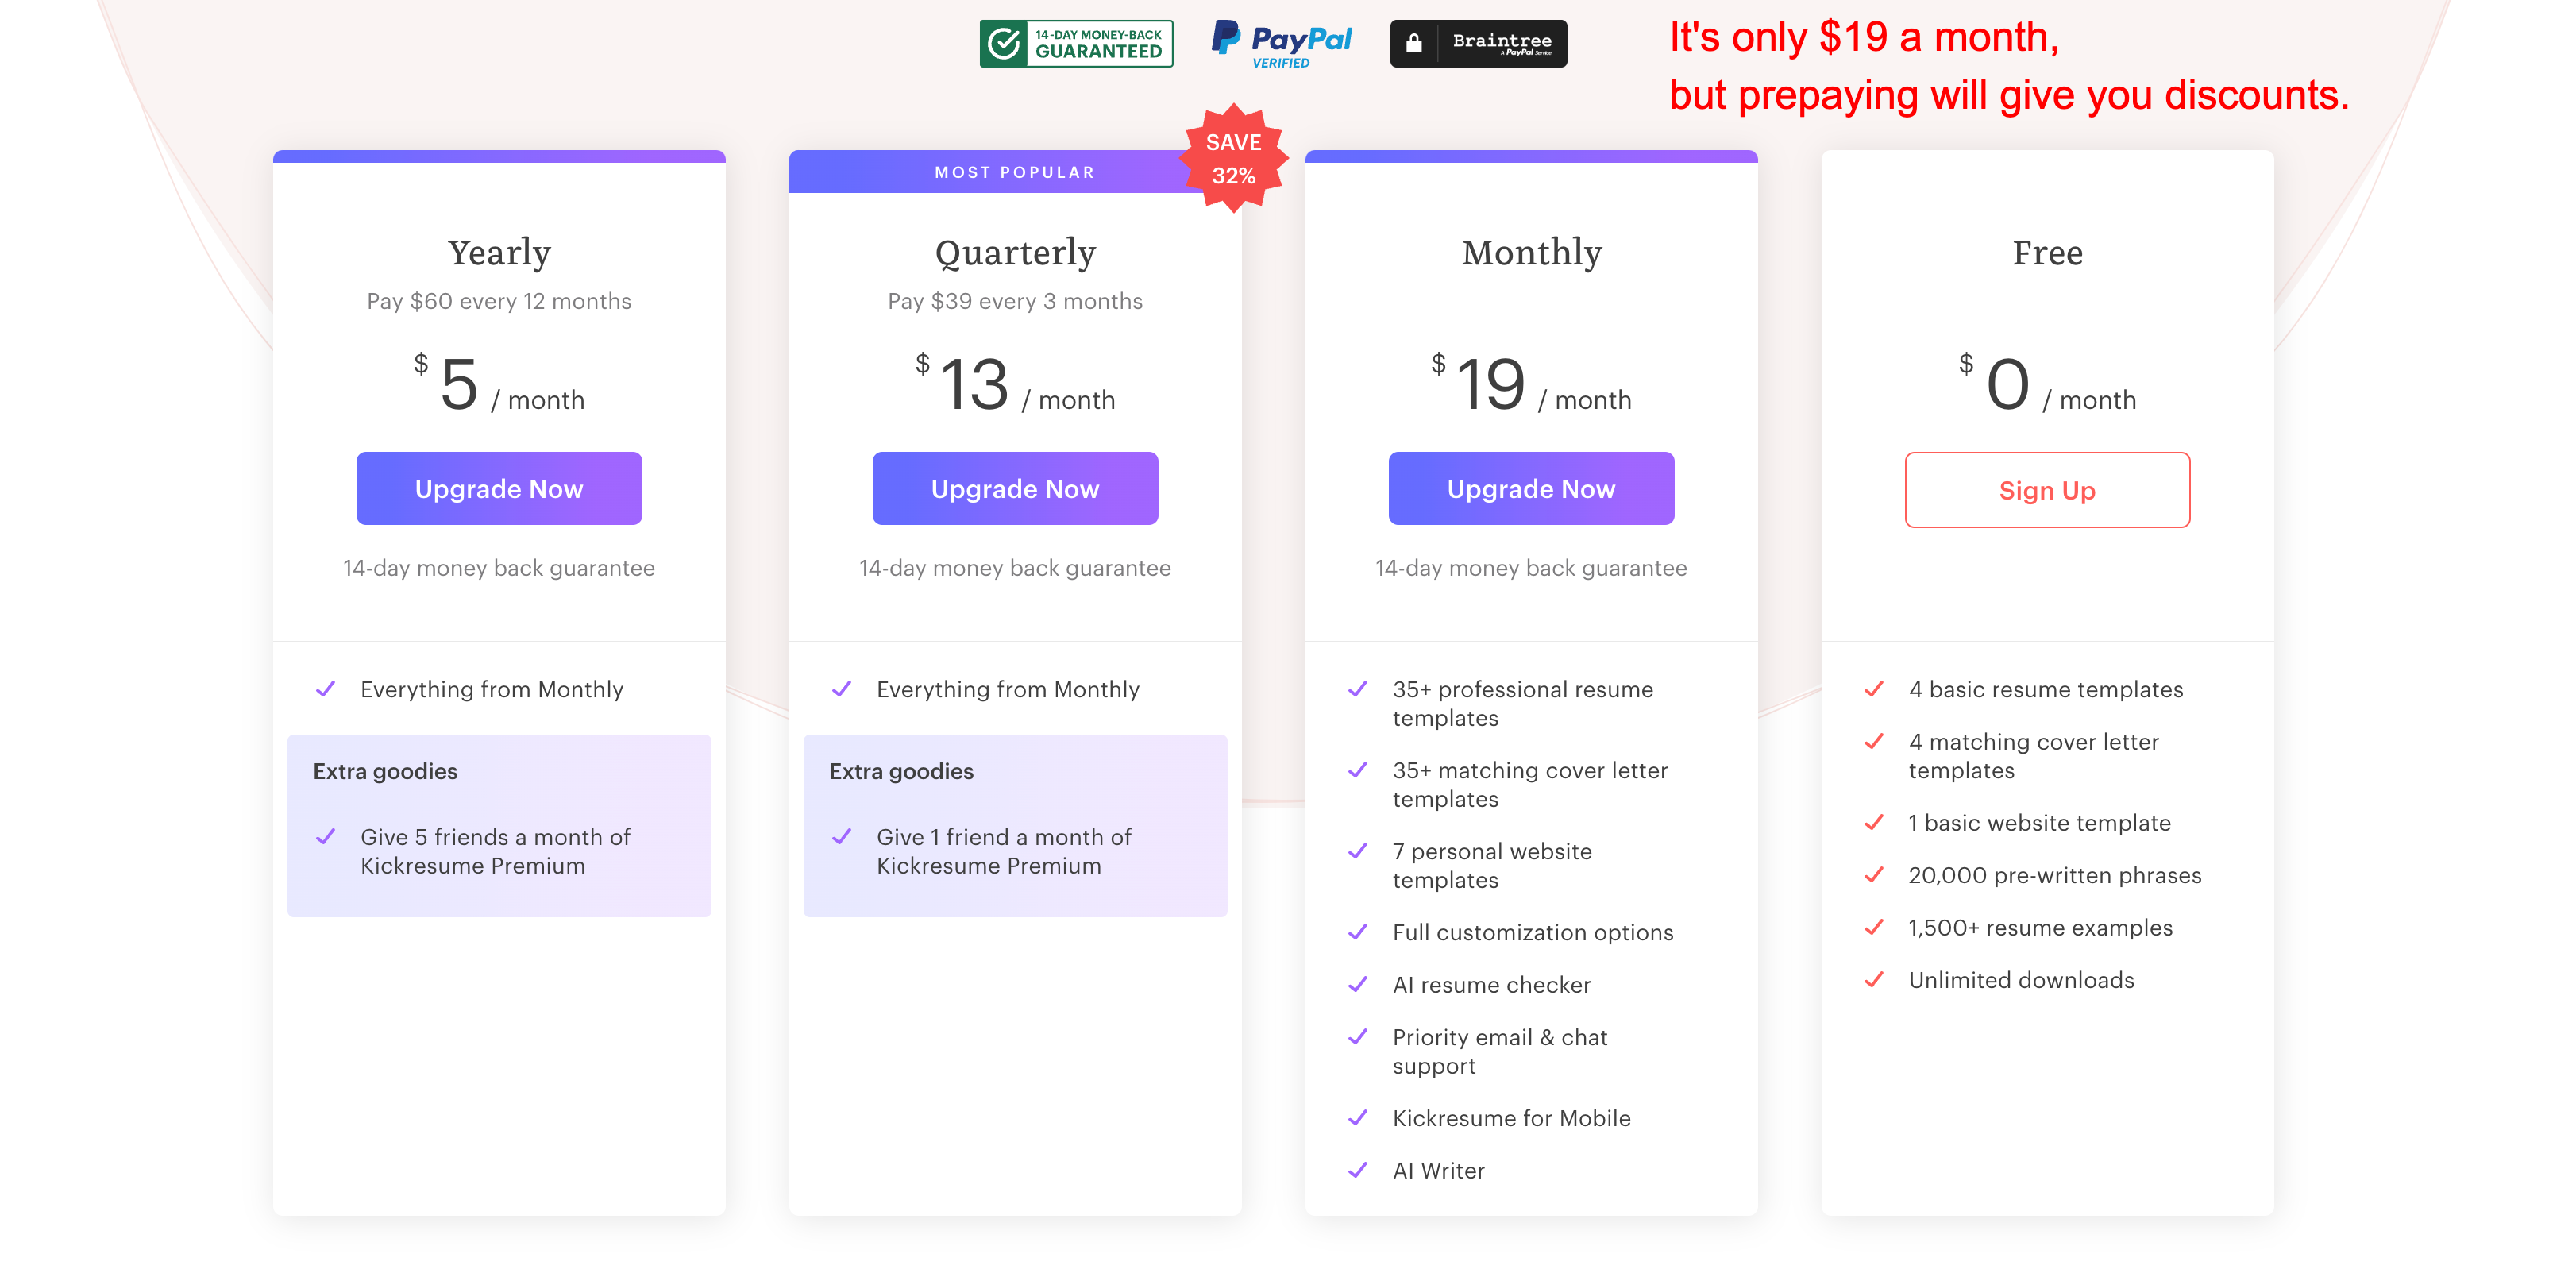
Task: Sign Up for the Free plan
Action: pyautogui.click(x=2047, y=490)
